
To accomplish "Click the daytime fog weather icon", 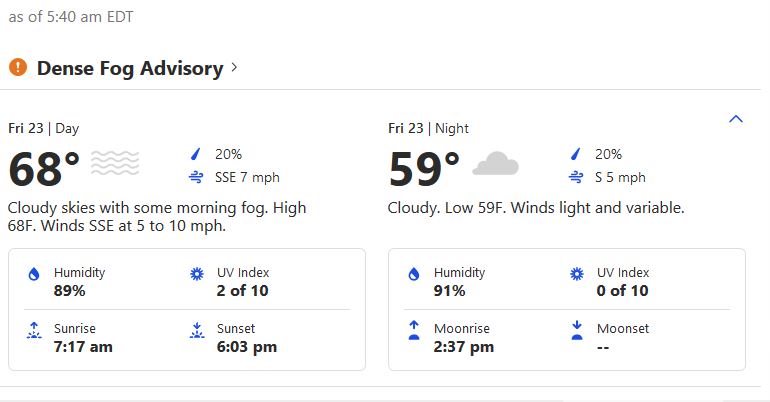I will (x=115, y=163).
